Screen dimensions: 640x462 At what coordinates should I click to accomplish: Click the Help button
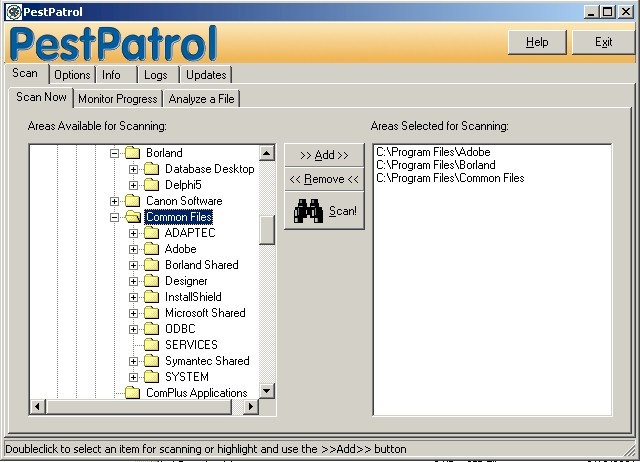537,42
